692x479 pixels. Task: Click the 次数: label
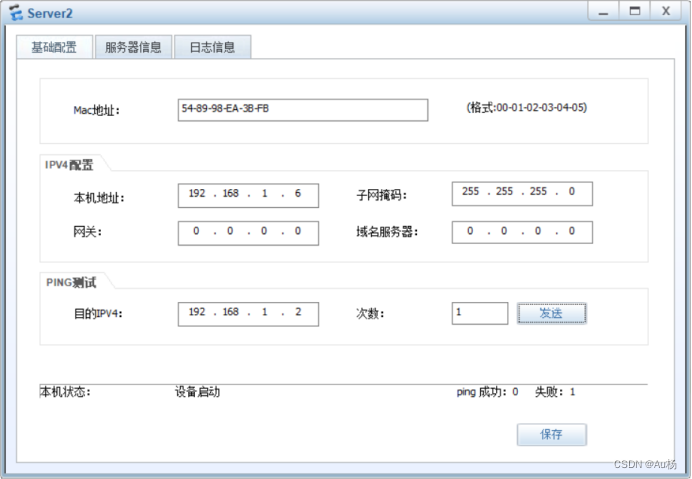[x=370, y=313]
